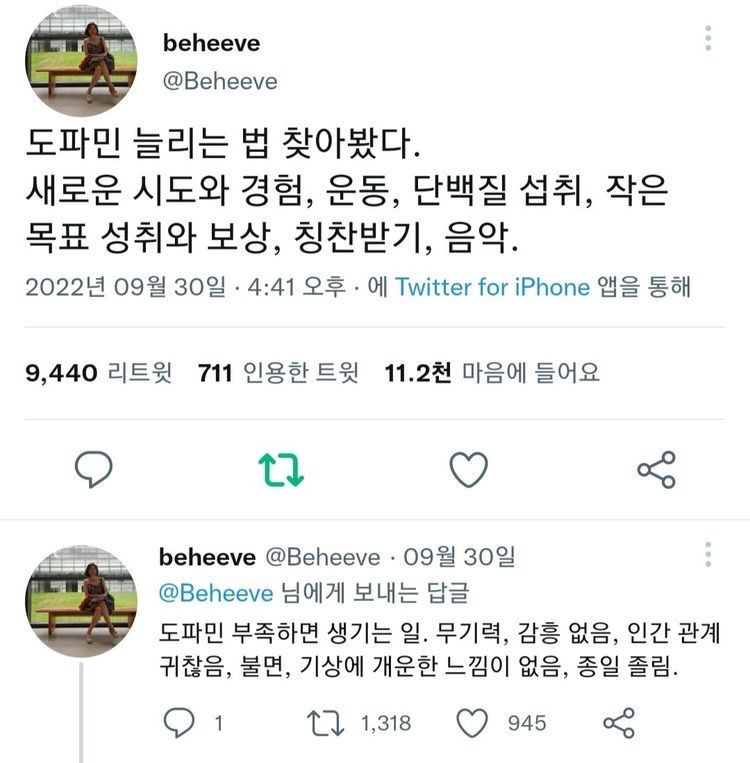Click the green retweet icon under main tweet
750x763 pixels.
281,469
